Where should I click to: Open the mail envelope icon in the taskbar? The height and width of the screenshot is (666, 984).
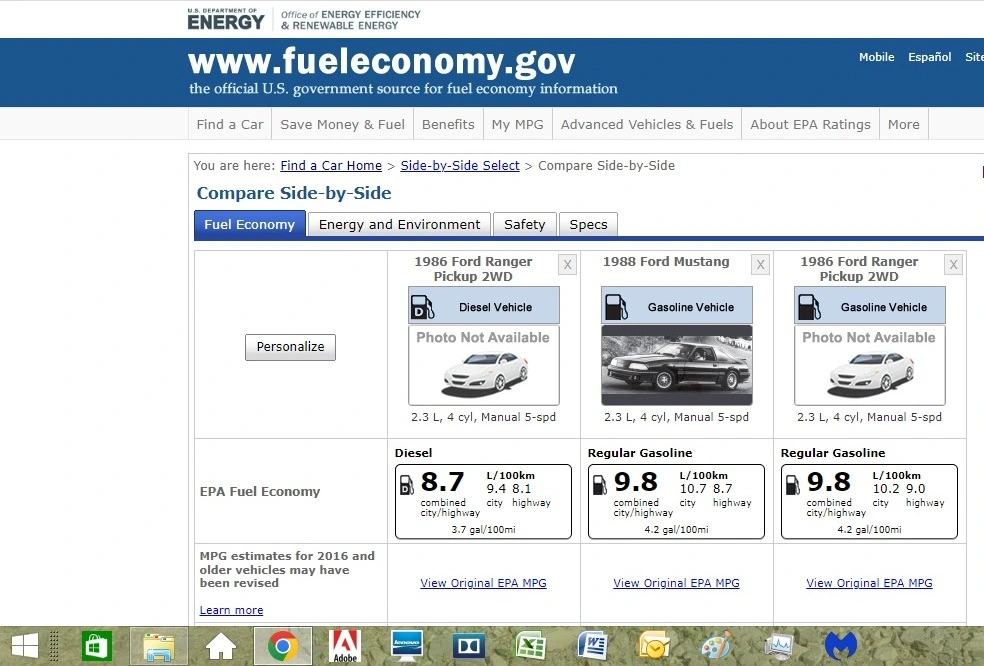(x=655, y=646)
